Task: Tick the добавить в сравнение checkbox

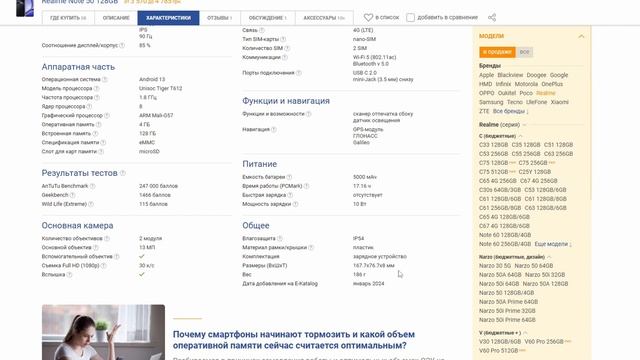Action: [x=410, y=17]
